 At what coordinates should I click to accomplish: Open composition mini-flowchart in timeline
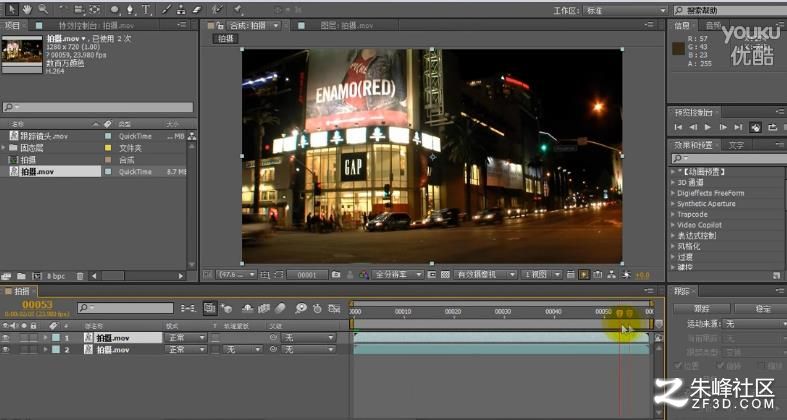[188, 309]
